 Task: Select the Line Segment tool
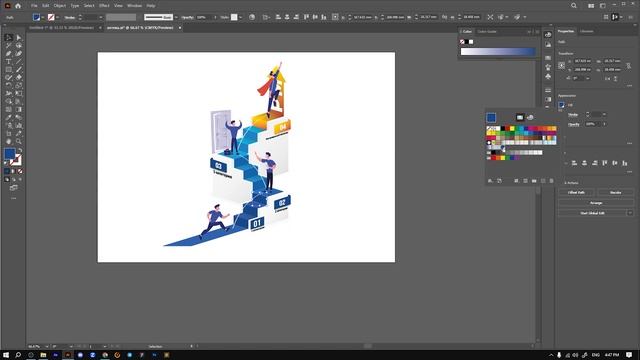tap(19, 62)
